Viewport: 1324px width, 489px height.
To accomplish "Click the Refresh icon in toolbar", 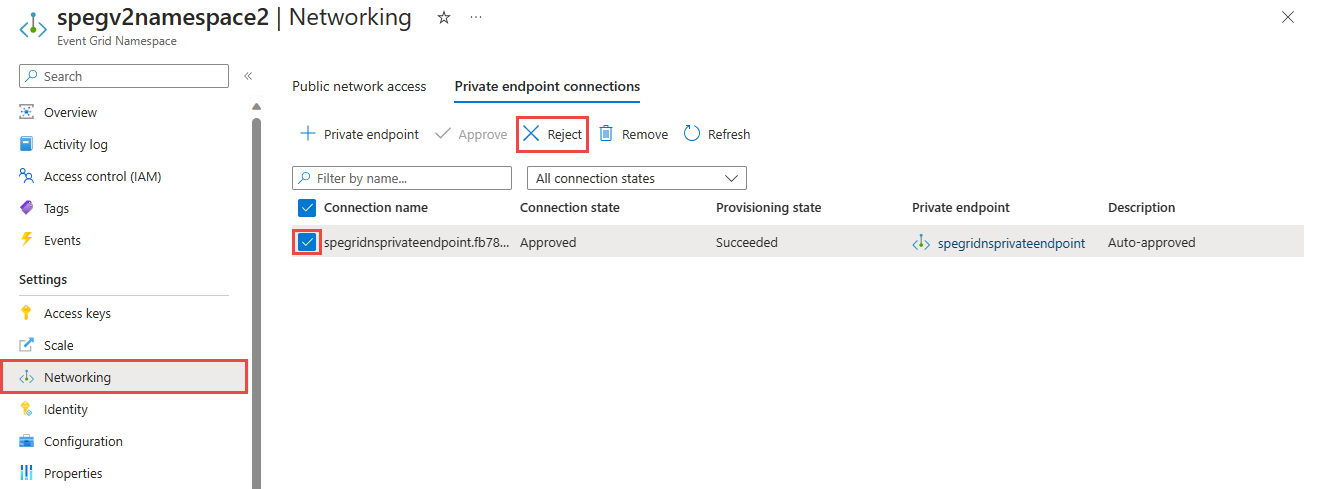I will pos(692,134).
